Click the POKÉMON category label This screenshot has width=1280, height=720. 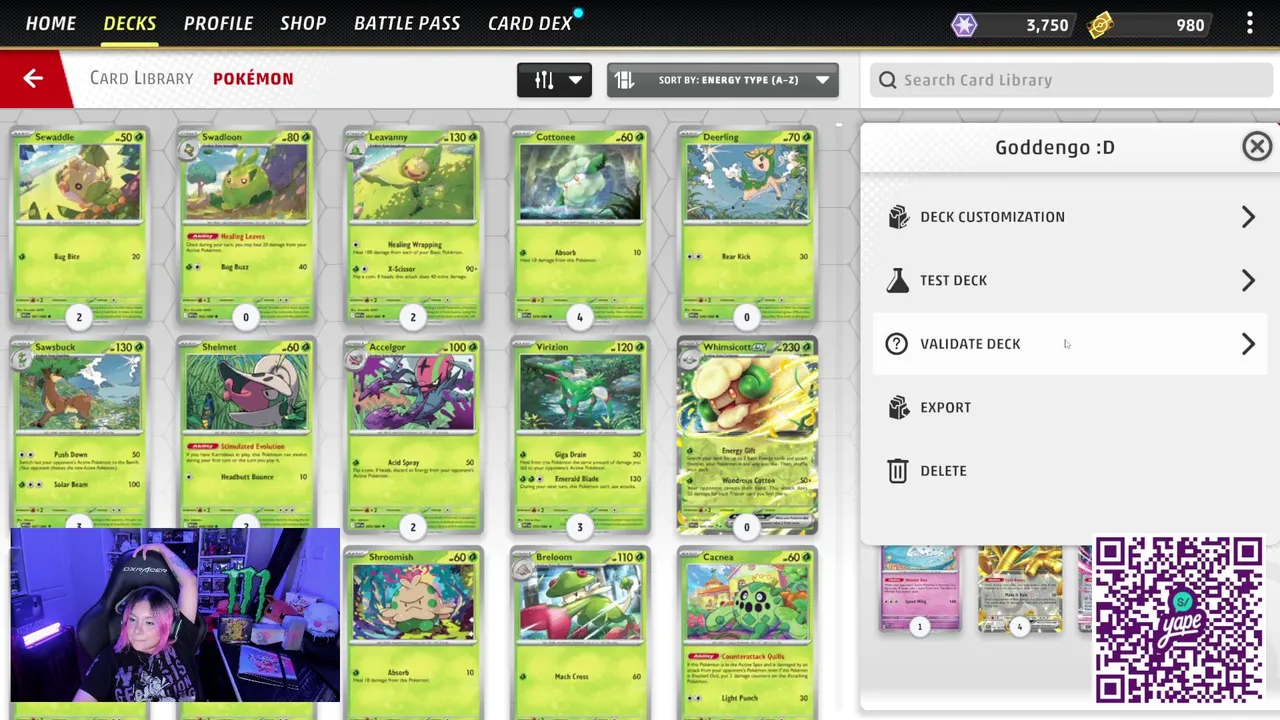(253, 78)
